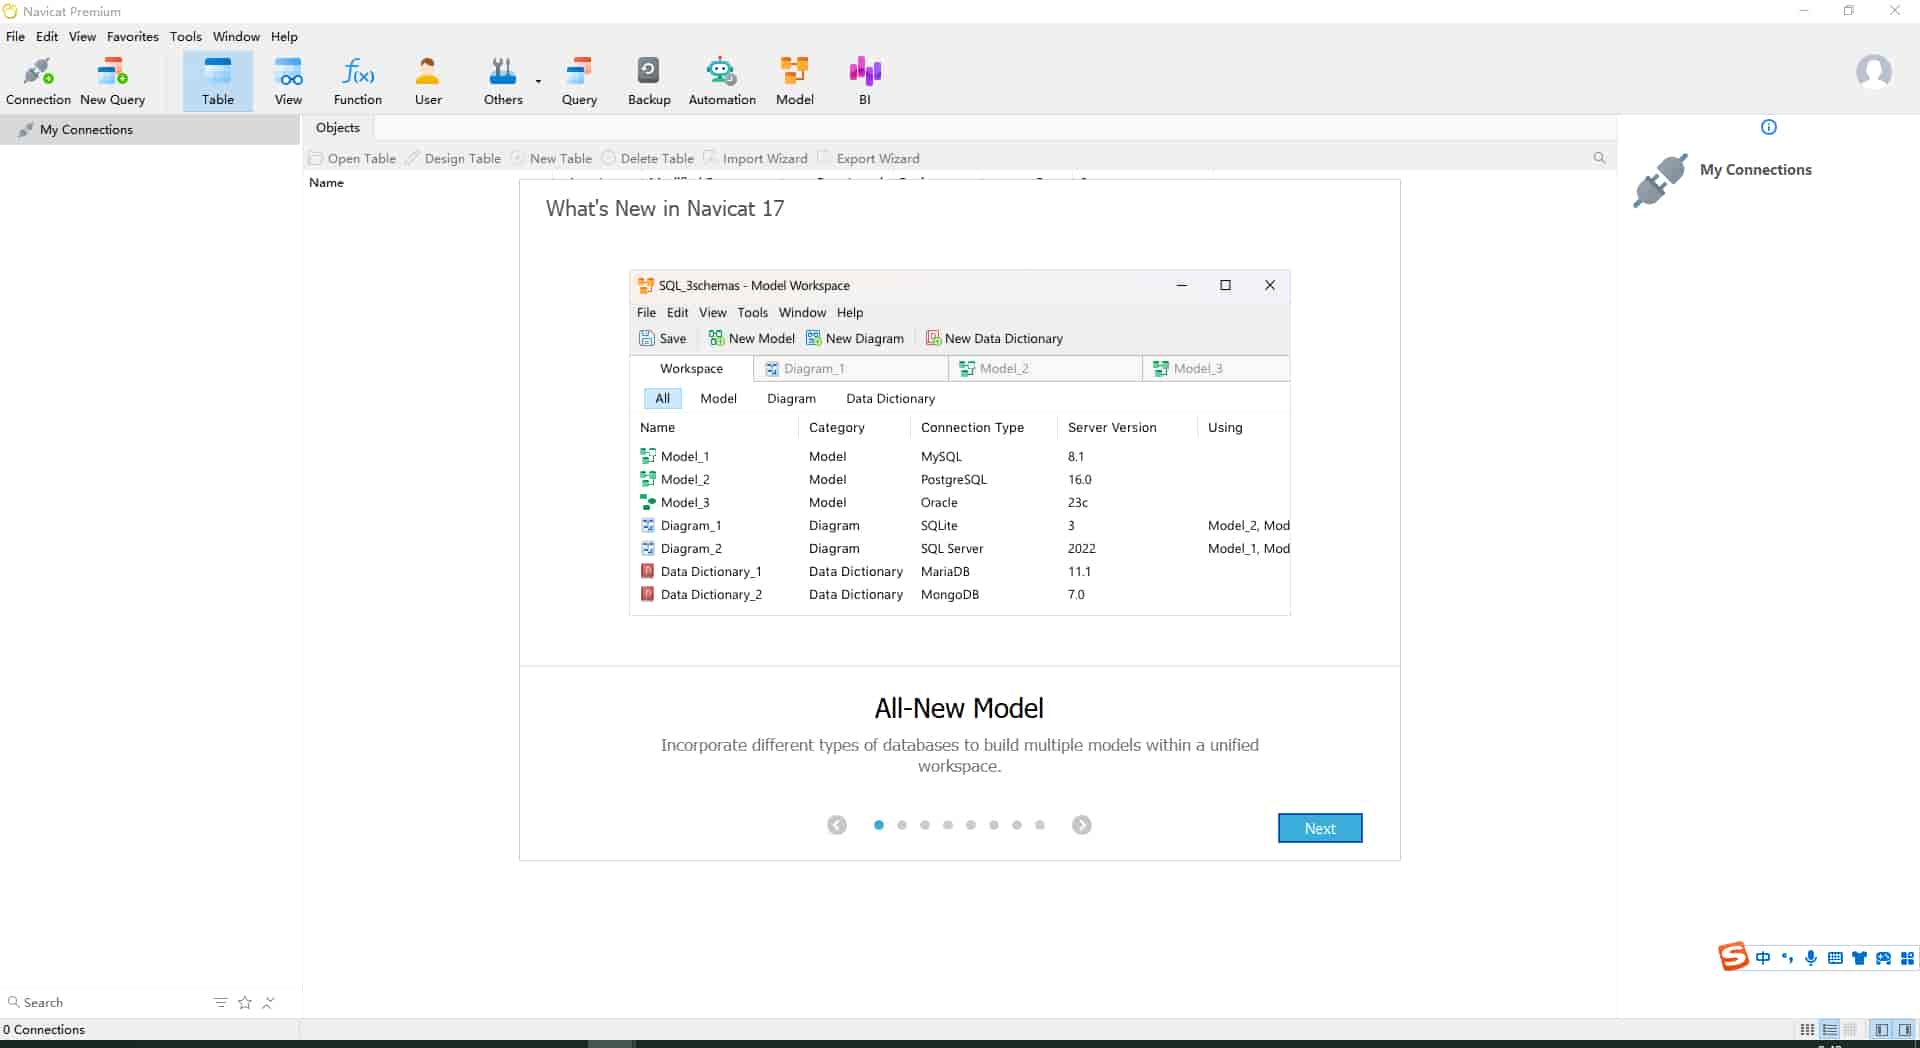The height and width of the screenshot is (1048, 1920).
Task: Click Design Table in objects toolbar
Action: click(x=453, y=158)
